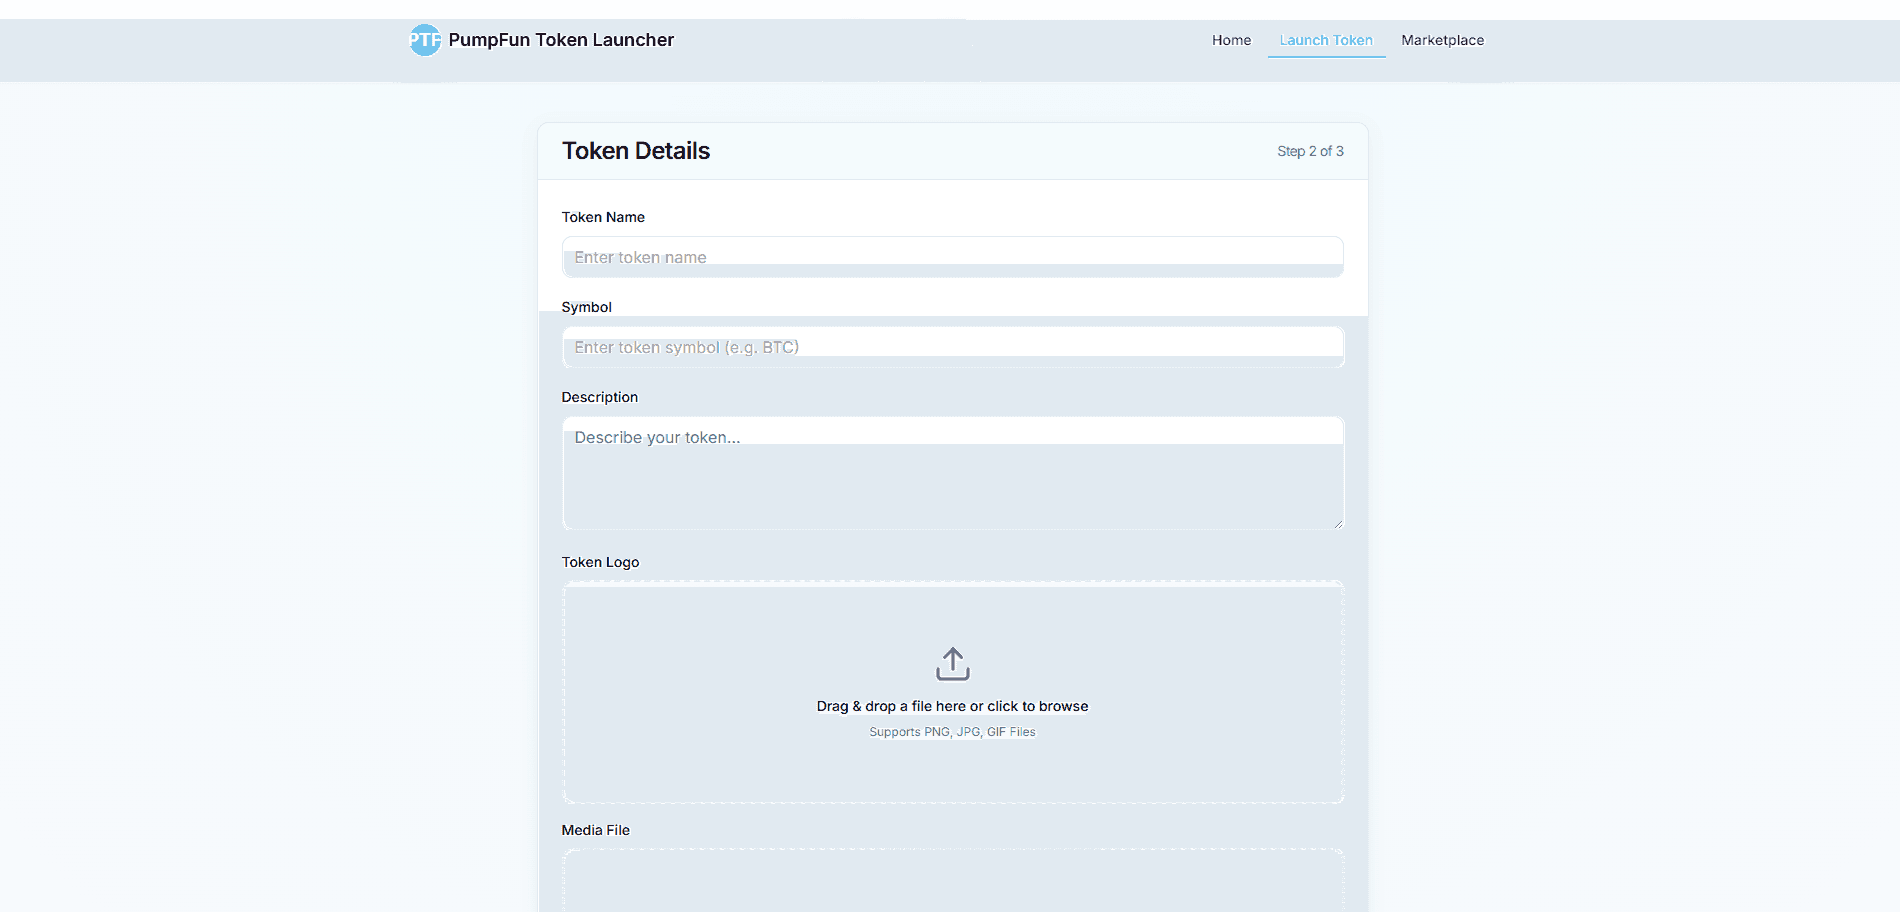Click the Description label
Image resolution: width=1900 pixels, height=912 pixels.
click(x=599, y=397)
